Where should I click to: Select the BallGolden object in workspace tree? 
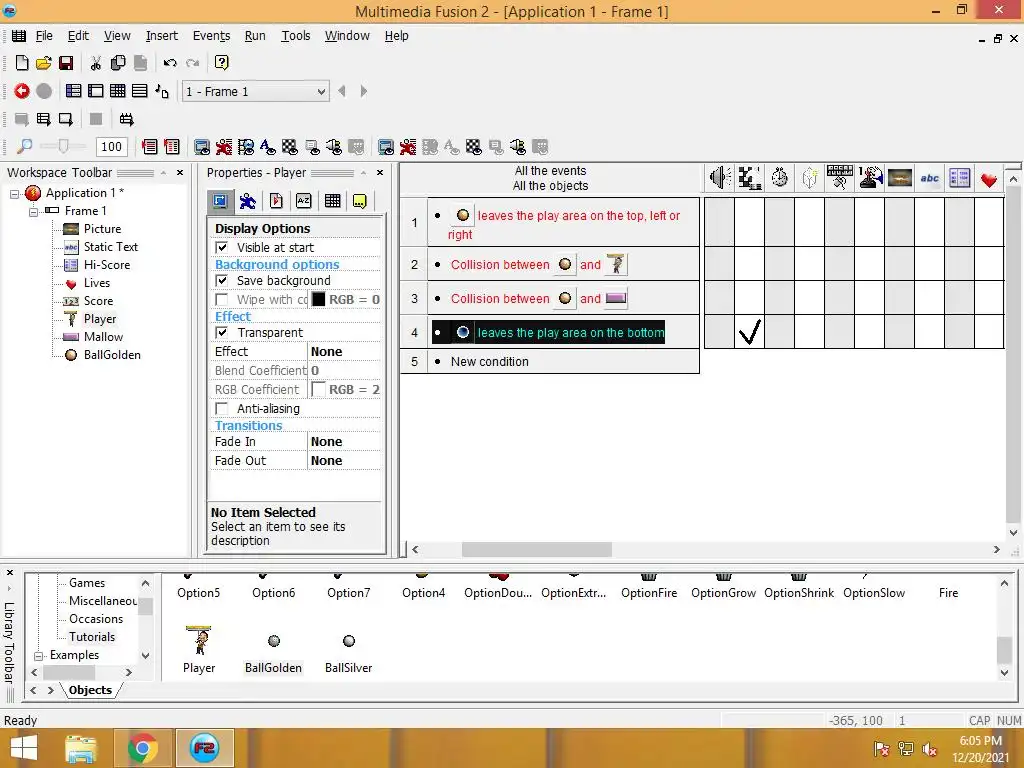112,355
